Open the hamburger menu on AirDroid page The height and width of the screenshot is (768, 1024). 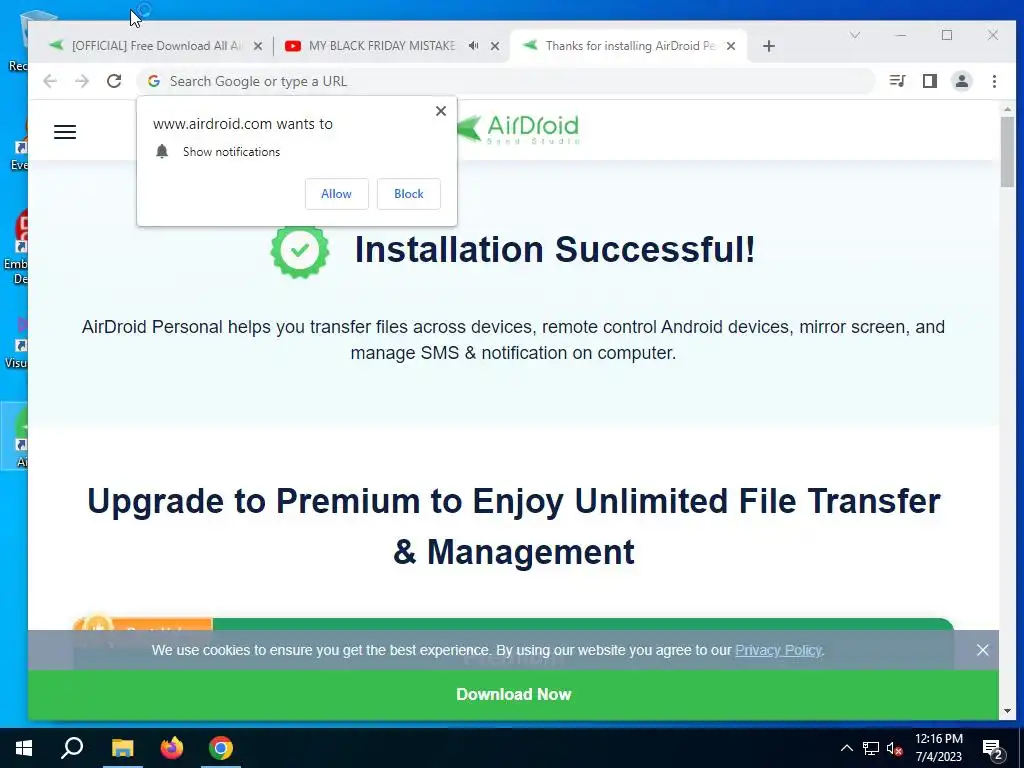tap(65, 132)
